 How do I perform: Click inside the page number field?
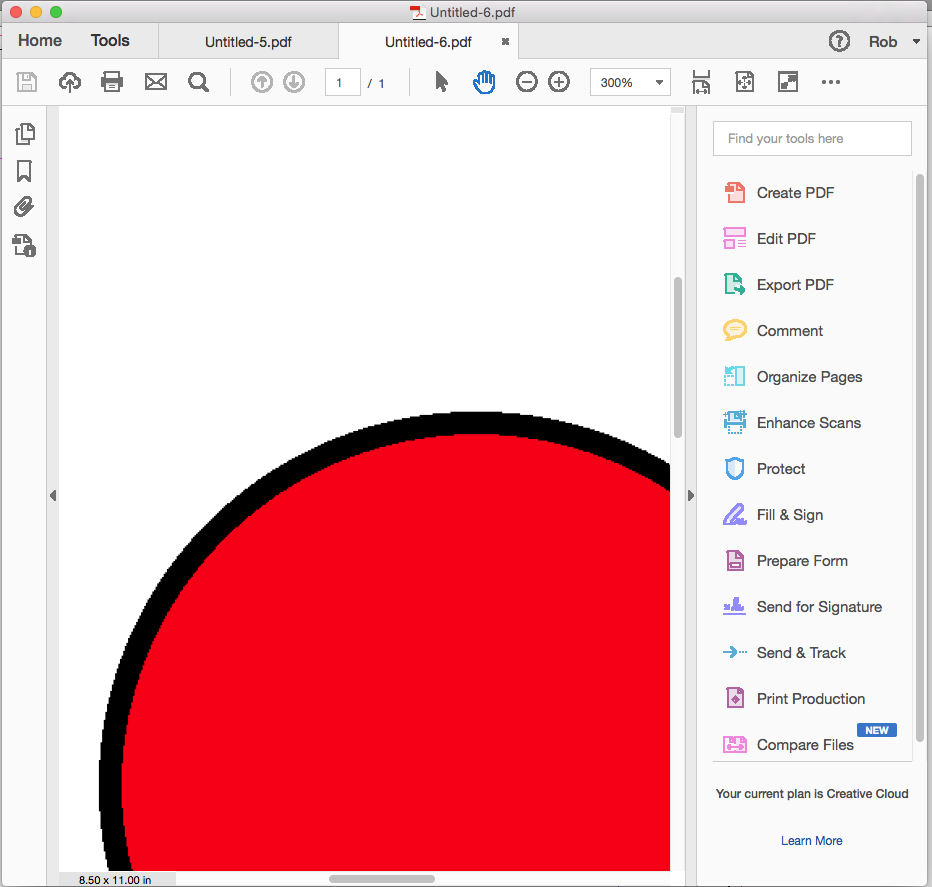342,83
